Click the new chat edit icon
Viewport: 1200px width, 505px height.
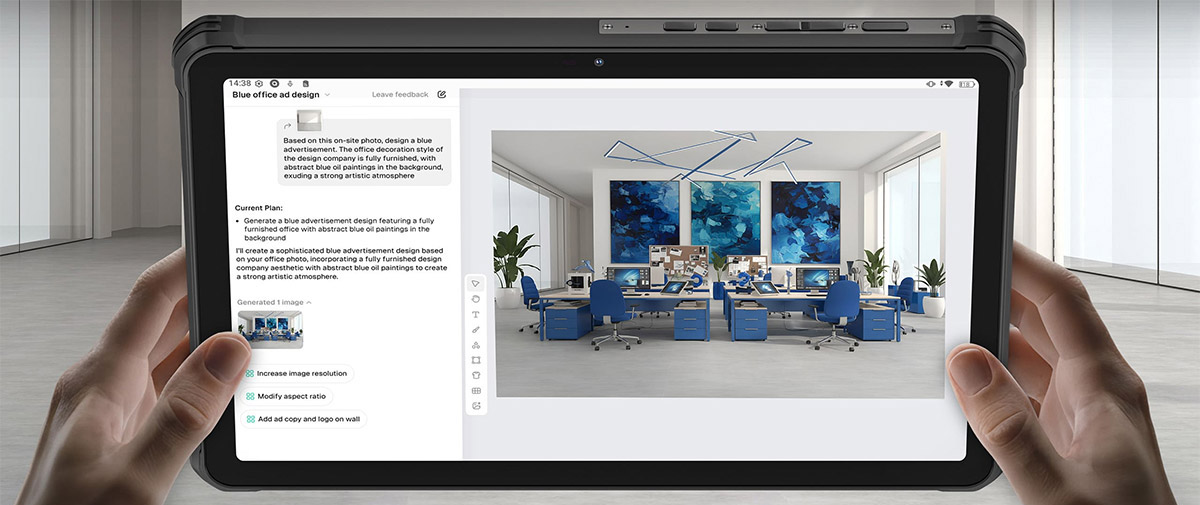442,95
